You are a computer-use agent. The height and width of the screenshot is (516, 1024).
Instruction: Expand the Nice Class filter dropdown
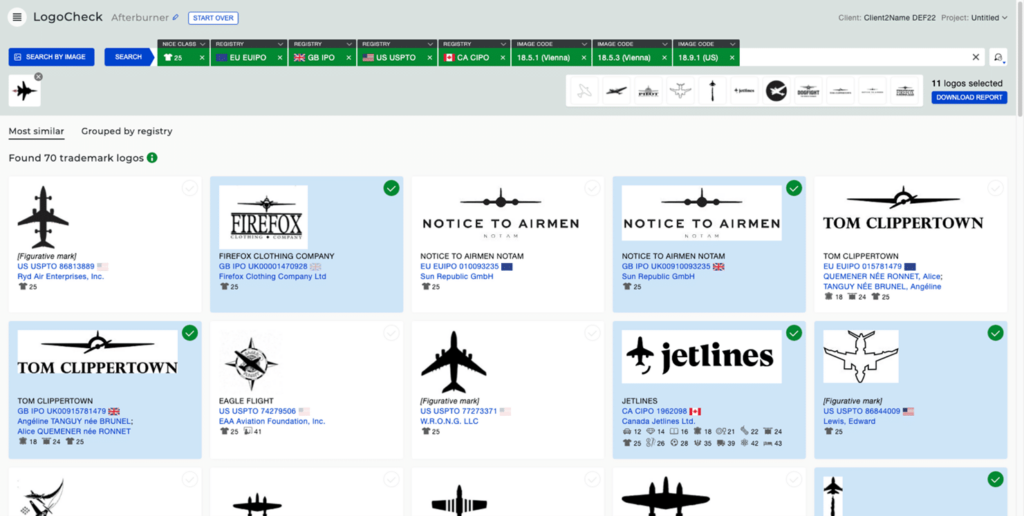(x=181, y=44)
